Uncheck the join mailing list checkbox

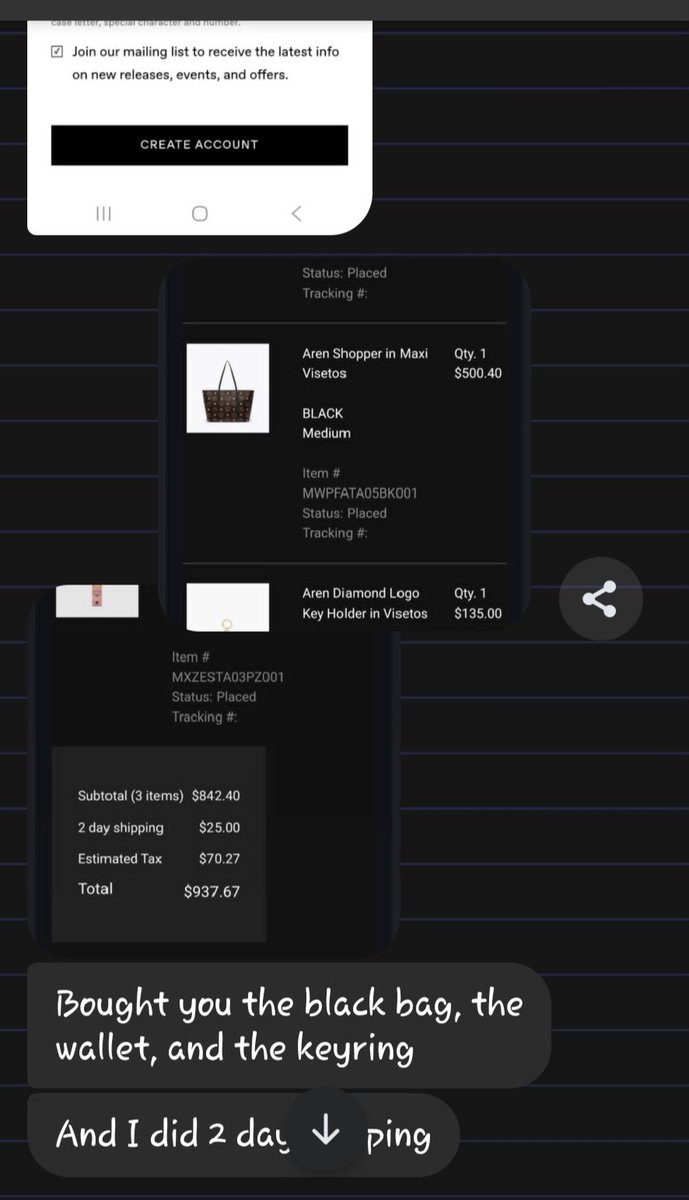[57, 51]
